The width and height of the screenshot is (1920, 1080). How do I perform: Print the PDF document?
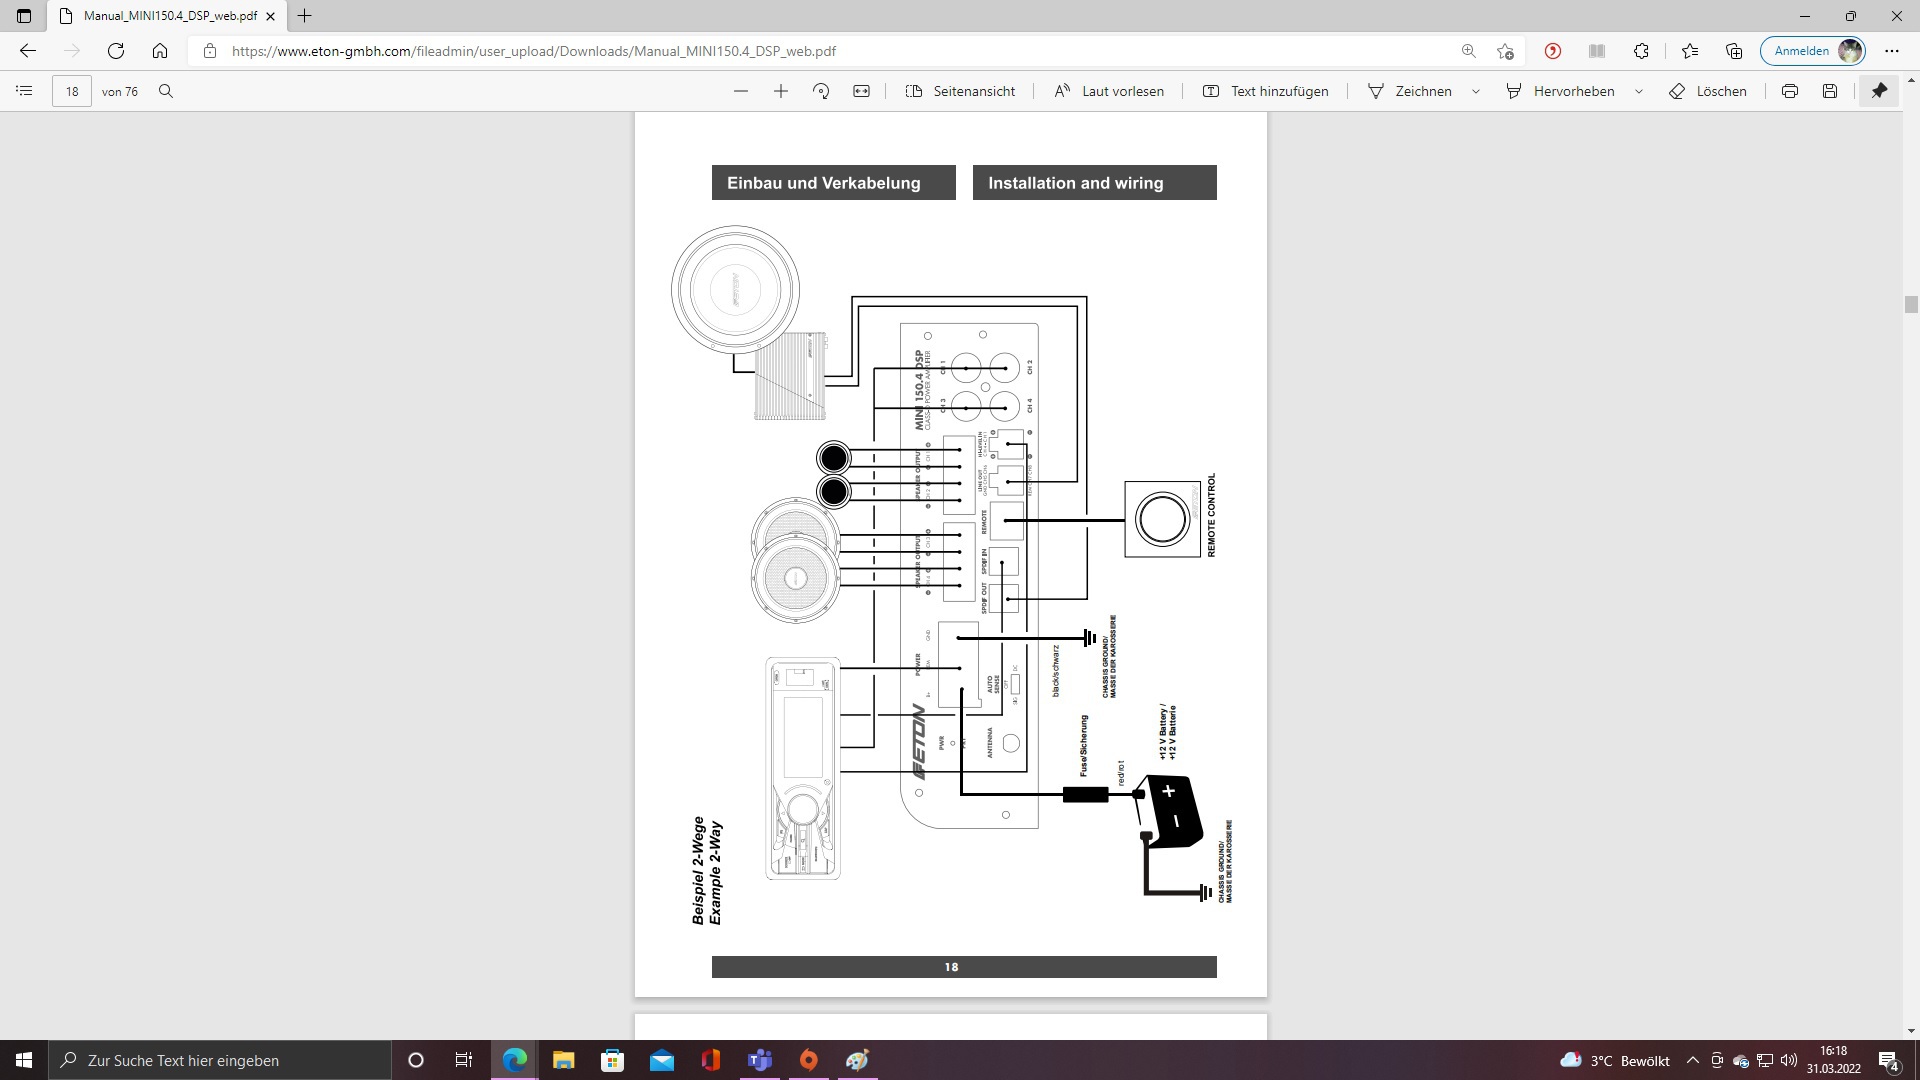[1790, 91]
